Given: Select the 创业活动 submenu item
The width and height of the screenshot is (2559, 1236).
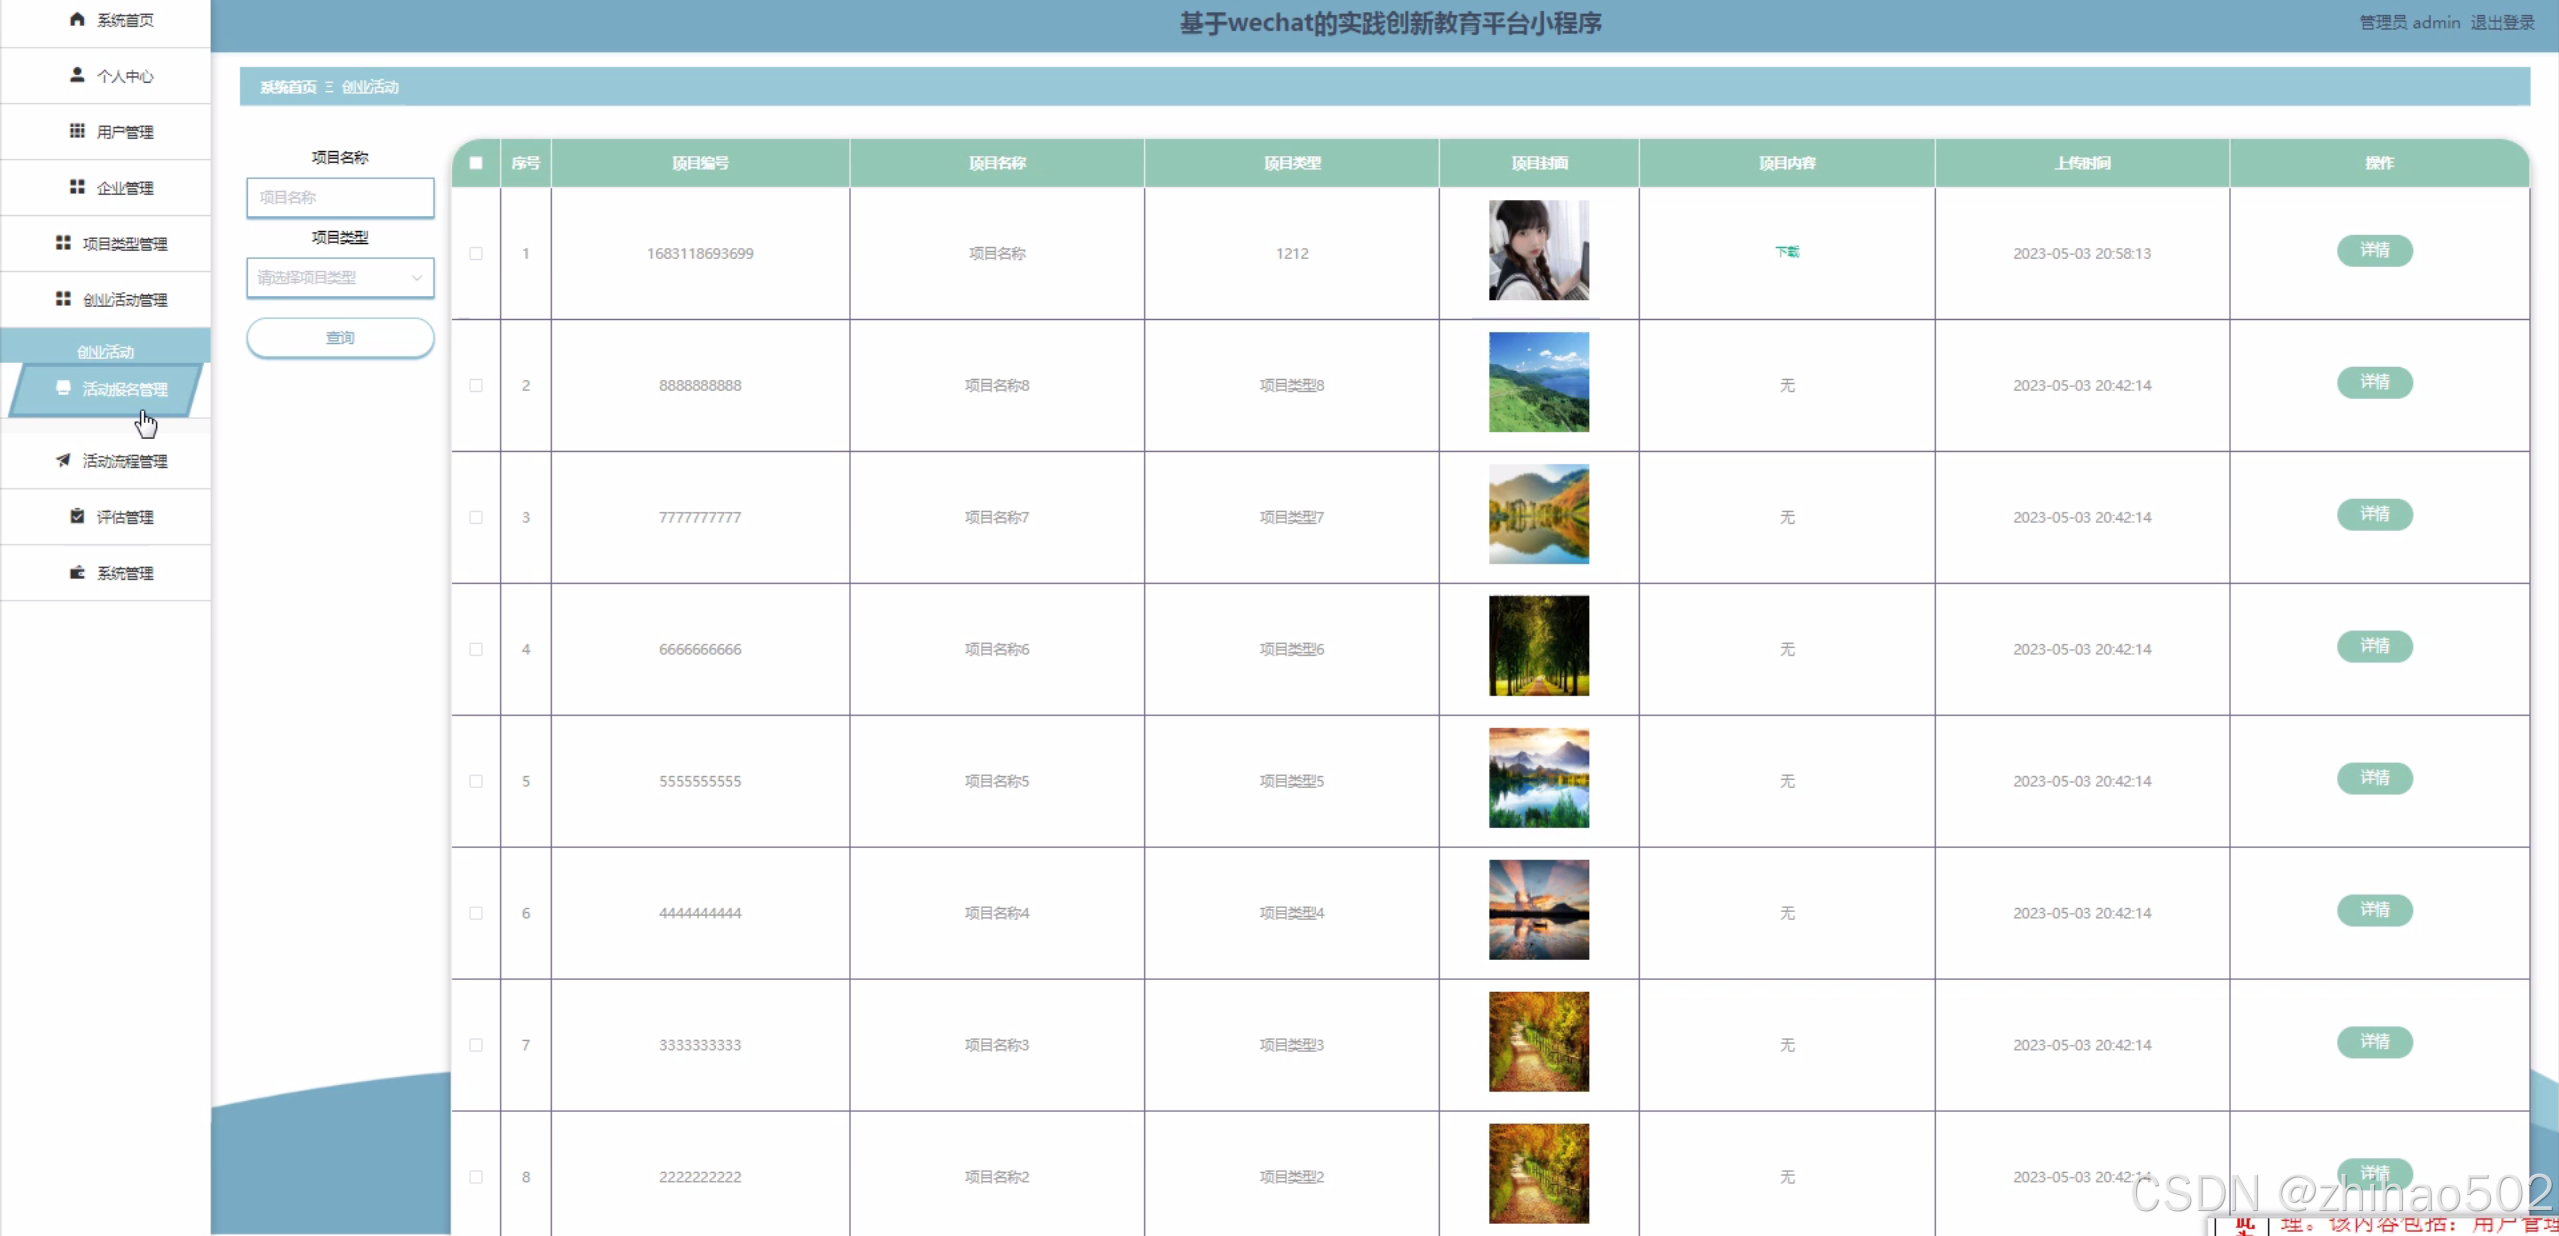Looking at the screenshot, I should point(105,351).
